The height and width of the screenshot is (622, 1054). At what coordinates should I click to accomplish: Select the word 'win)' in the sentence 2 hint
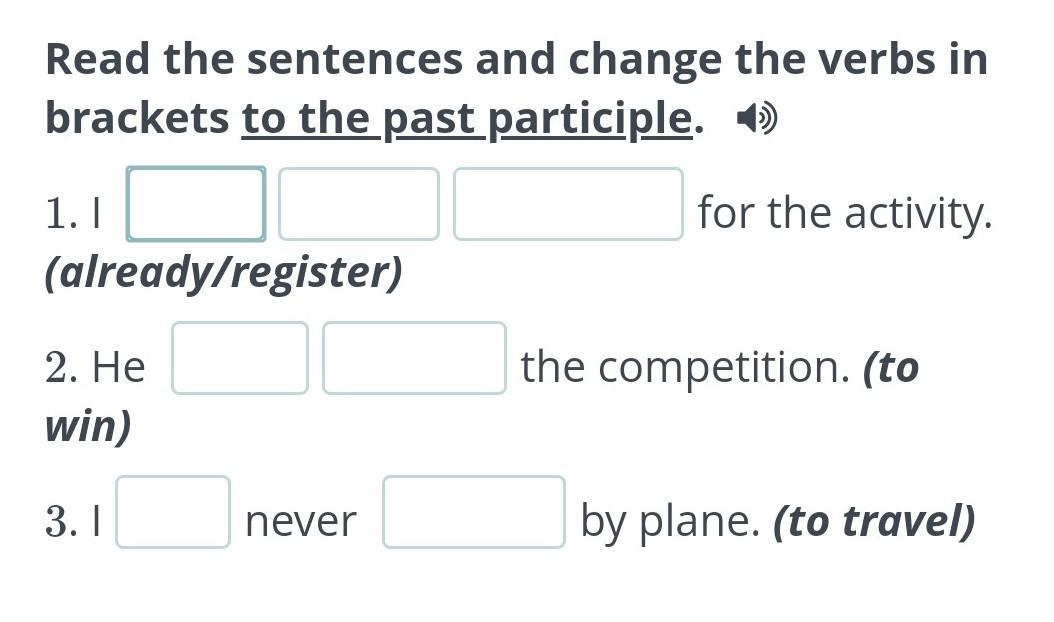(88, 426)
